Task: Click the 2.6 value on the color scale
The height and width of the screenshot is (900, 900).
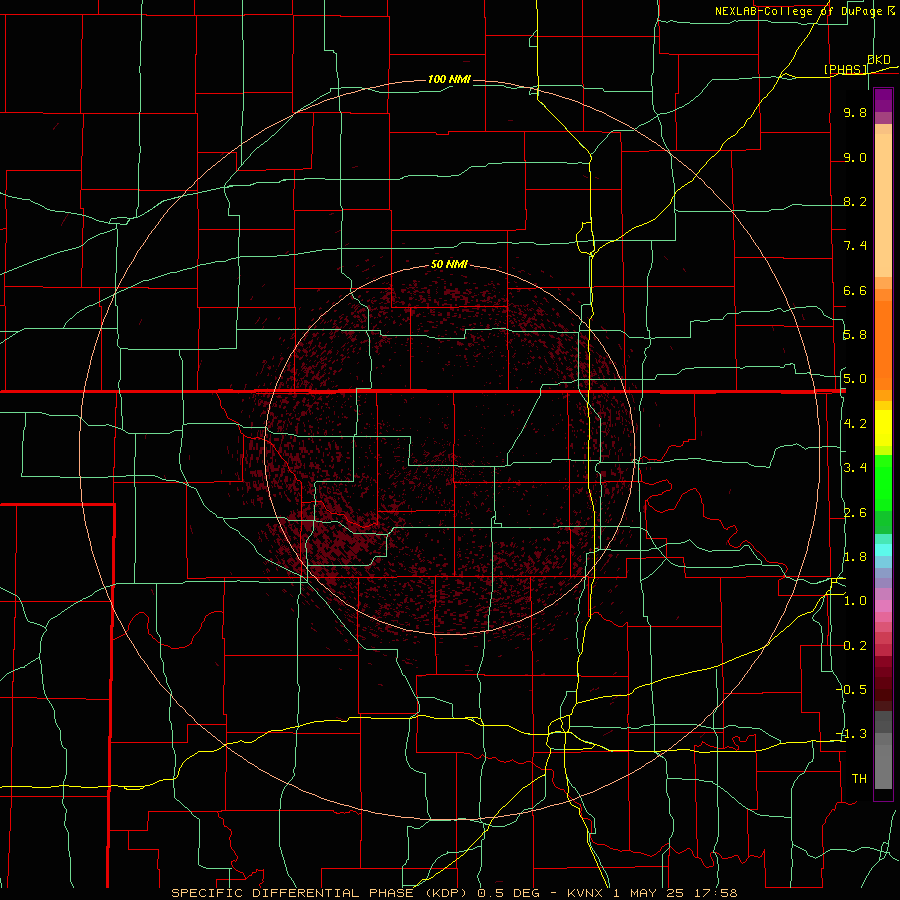Action: click(x=855, y=513)
